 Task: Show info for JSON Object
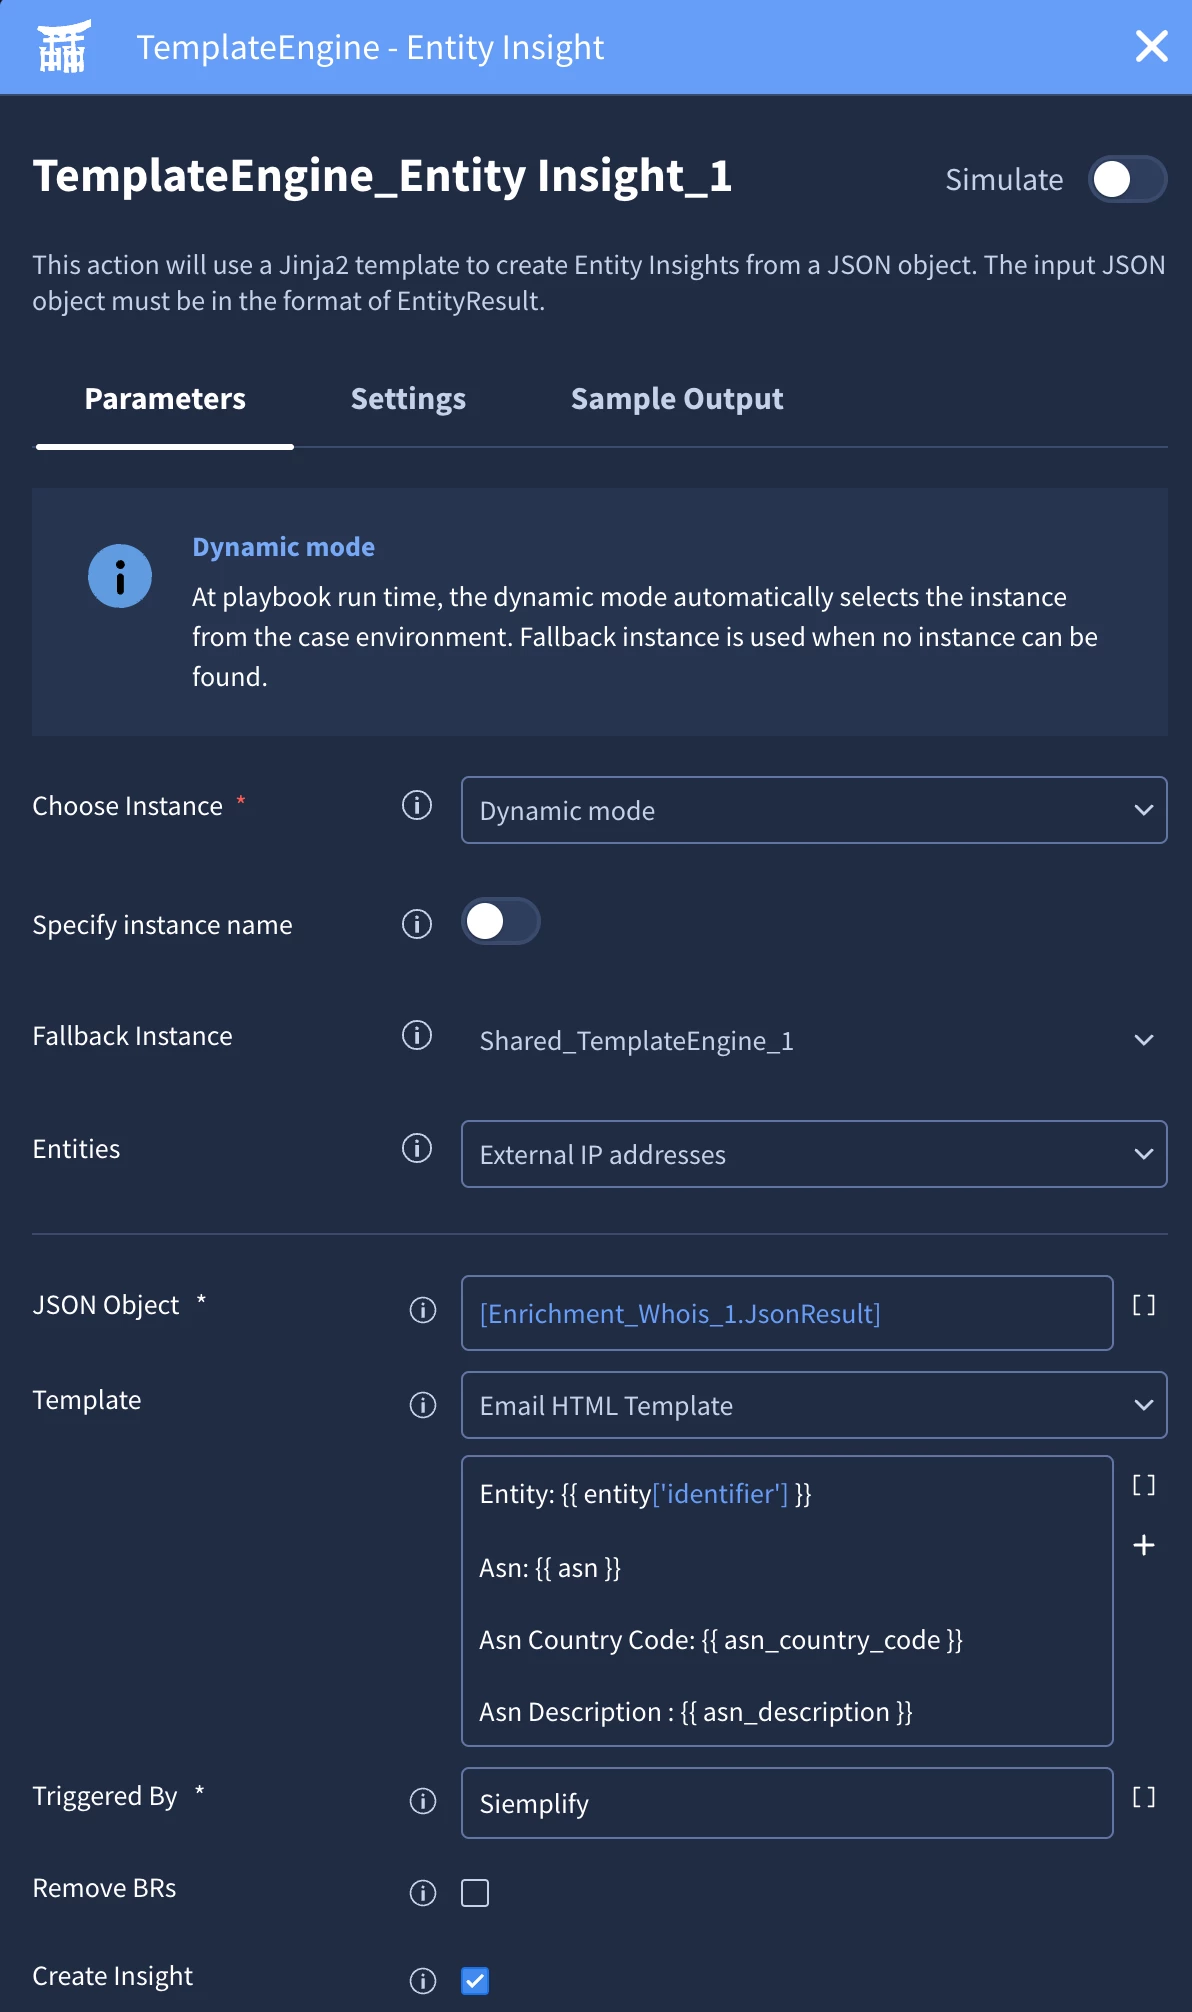click(x=423, y=1310)
